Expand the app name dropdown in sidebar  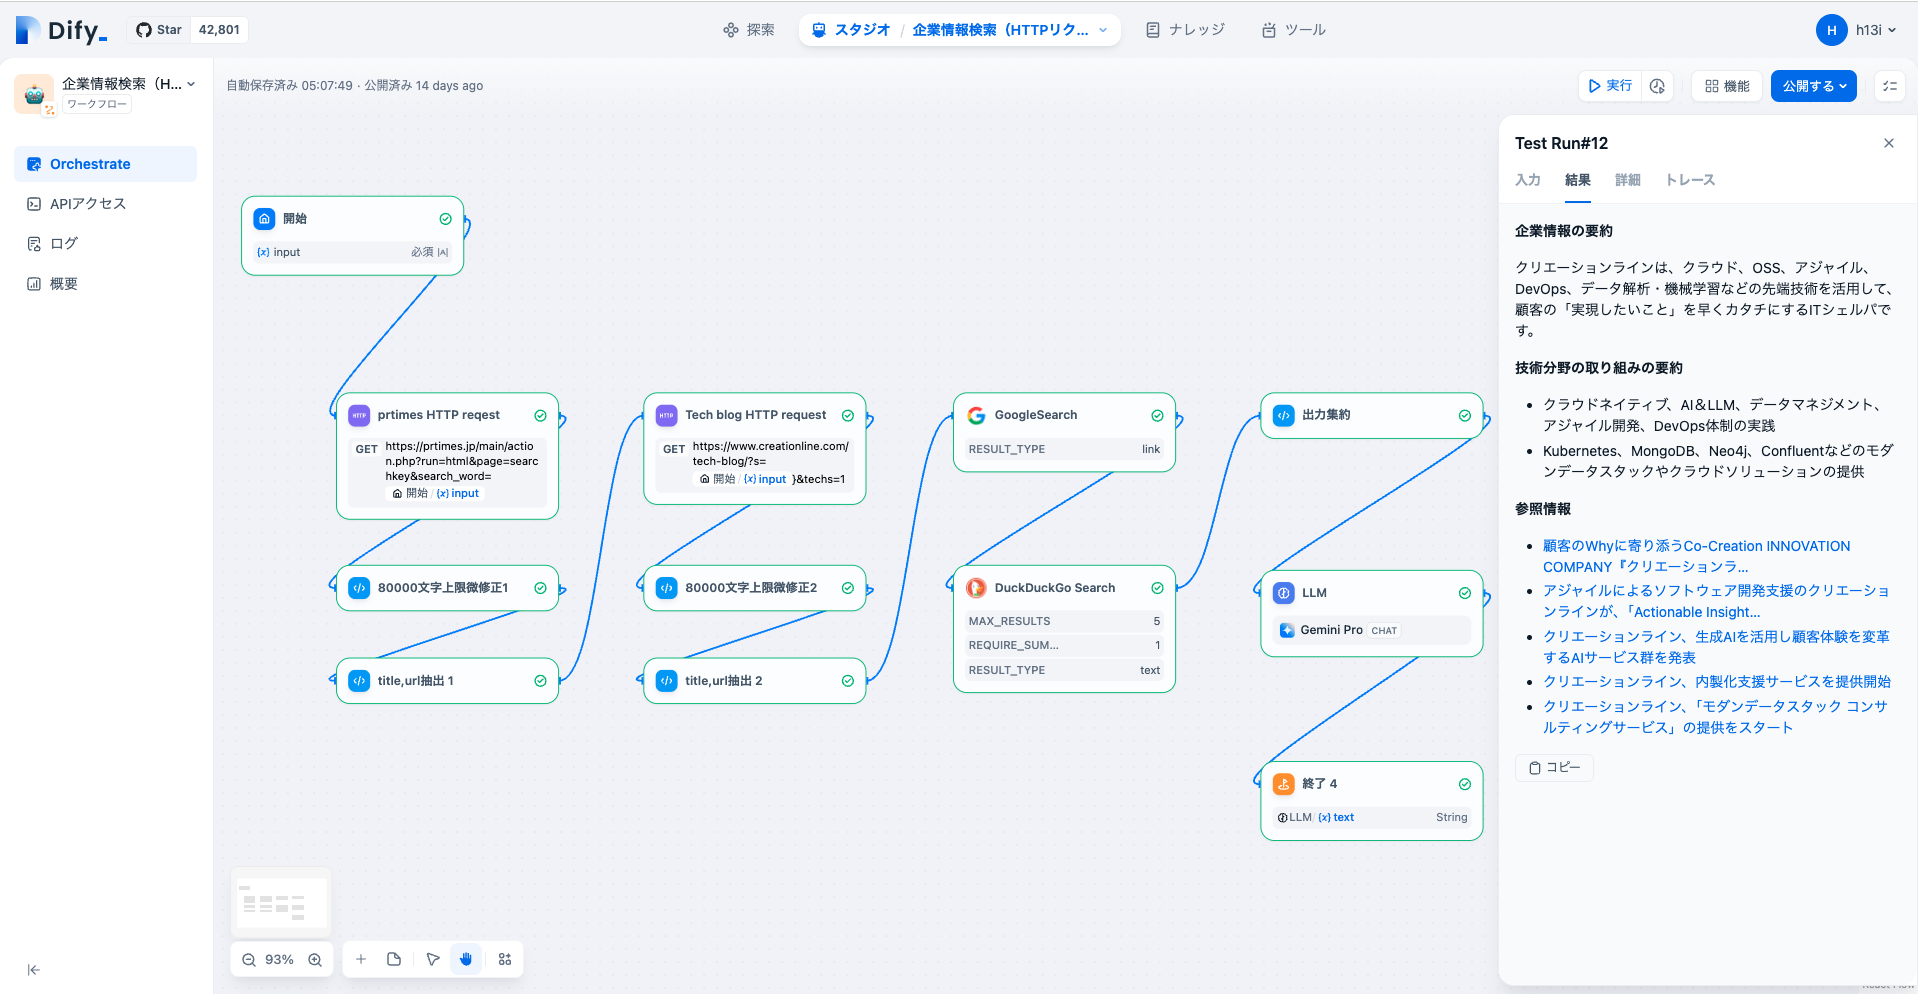191,84
